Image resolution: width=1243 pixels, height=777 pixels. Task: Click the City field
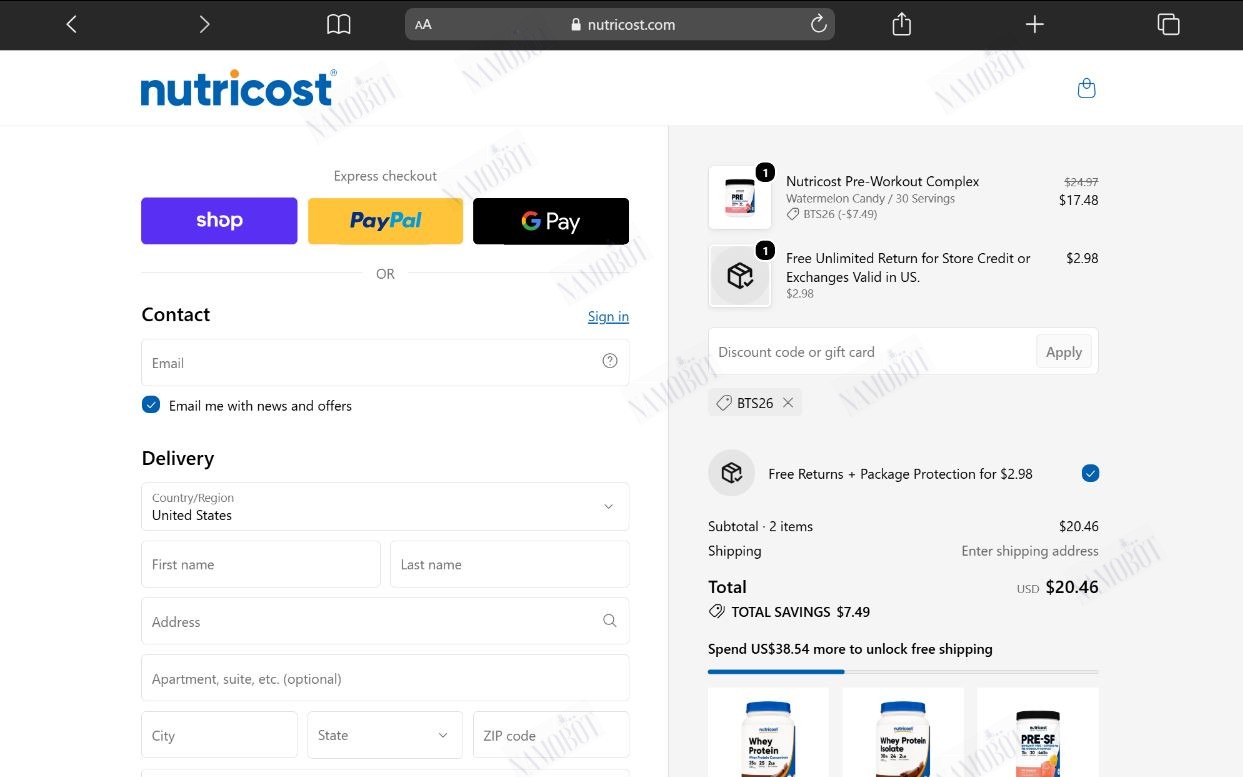219,735
